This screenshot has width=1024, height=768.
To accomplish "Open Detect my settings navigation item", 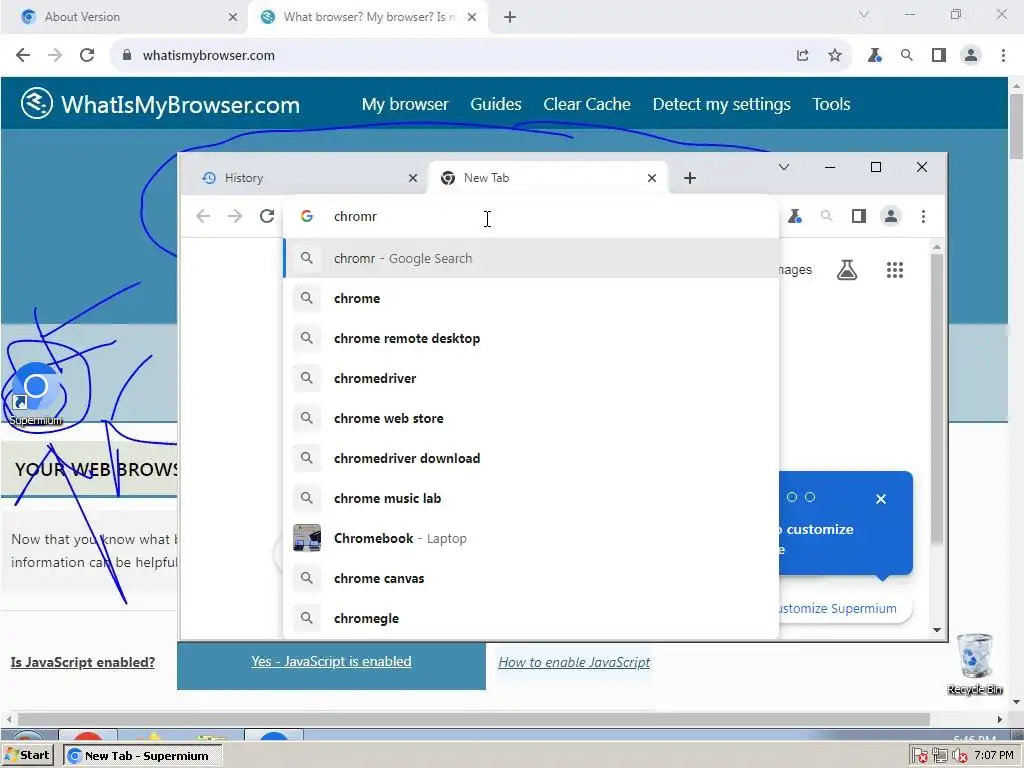I will click(x=721, y=104).
